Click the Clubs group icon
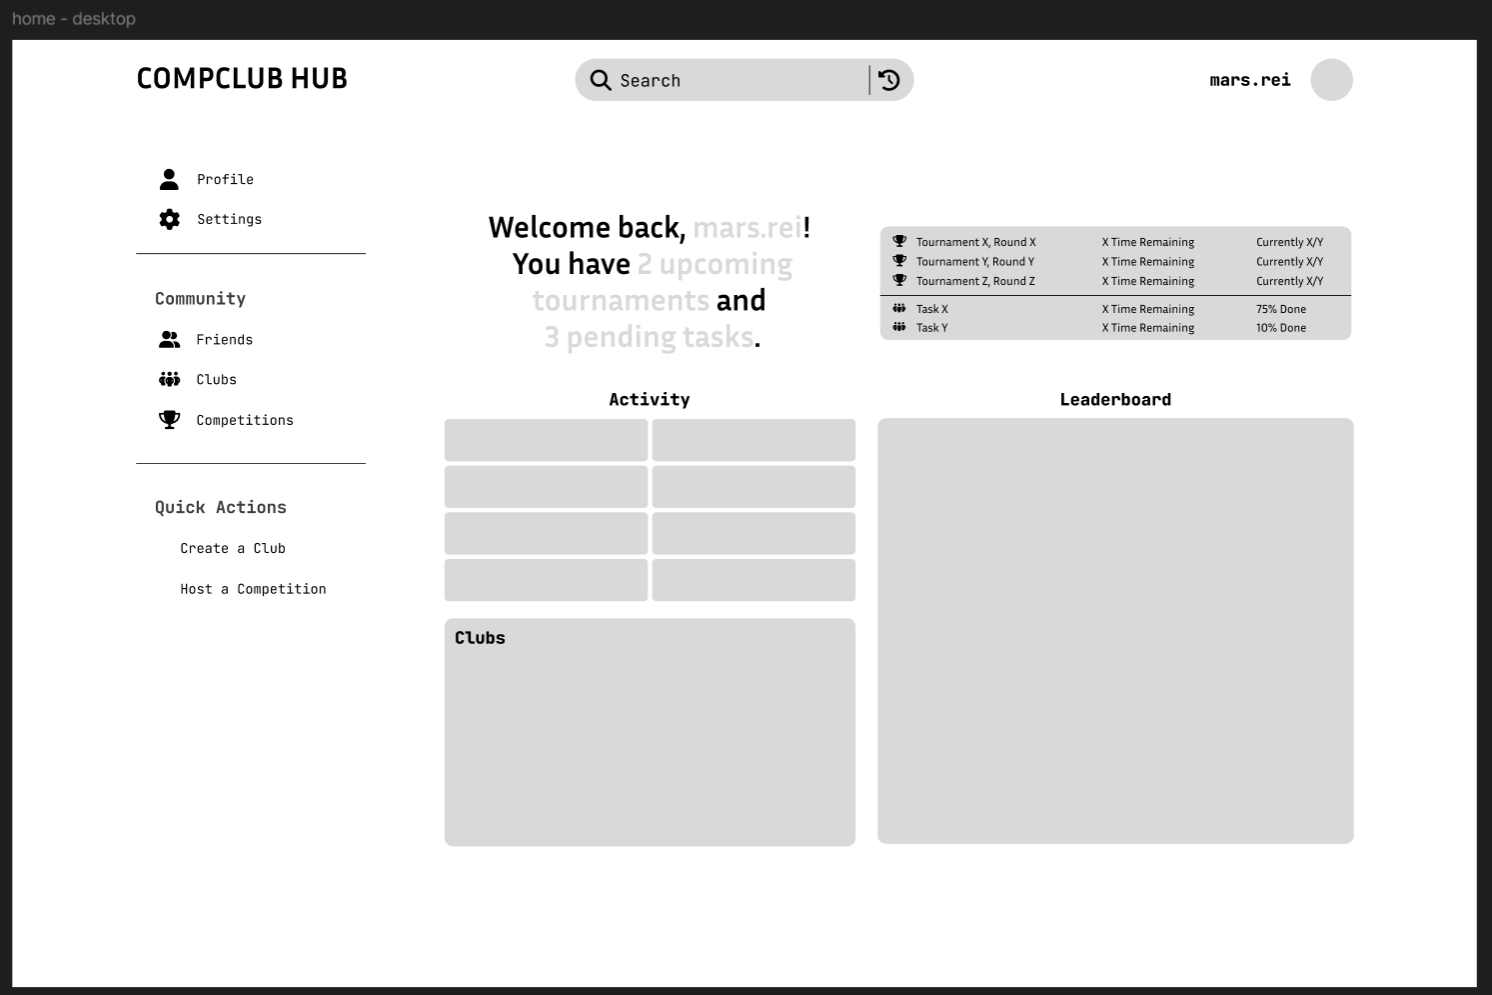This screenshot has height=995, width=1492. 169,379
